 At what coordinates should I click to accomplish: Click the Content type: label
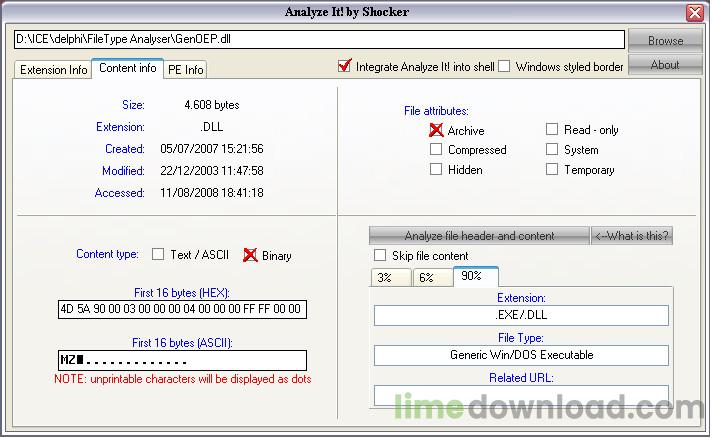(x=107, y=254)
